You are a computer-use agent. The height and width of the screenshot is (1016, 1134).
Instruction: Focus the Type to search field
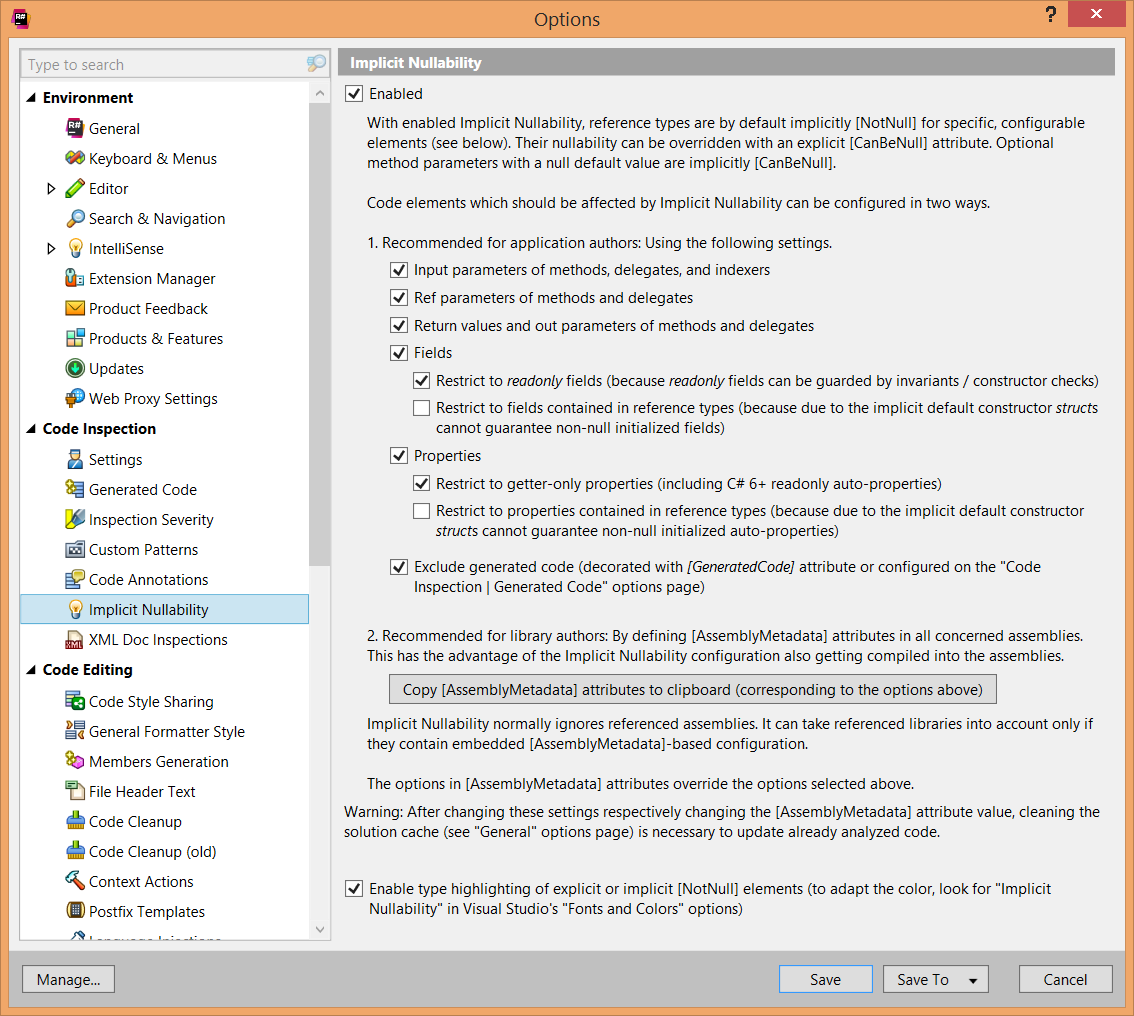point(160,64)
